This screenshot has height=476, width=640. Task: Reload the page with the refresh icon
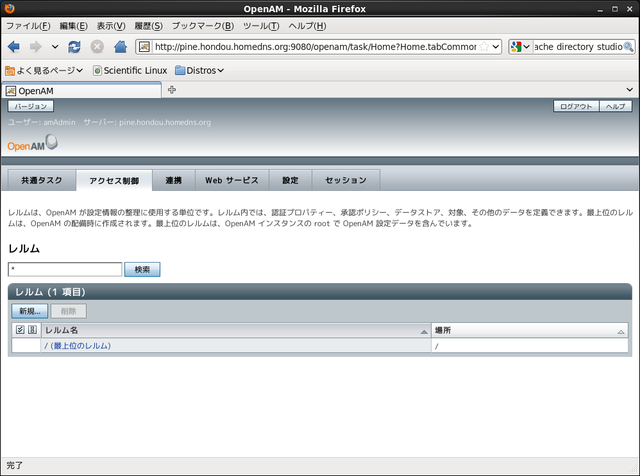(x=75, y=47)
